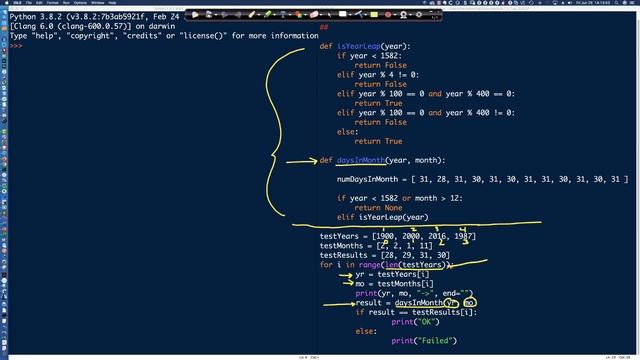Click the 'elif year % 4 != 0:' line
Image resolution: width=640 pixels, height=360 pixels.
tap(378, 75)
